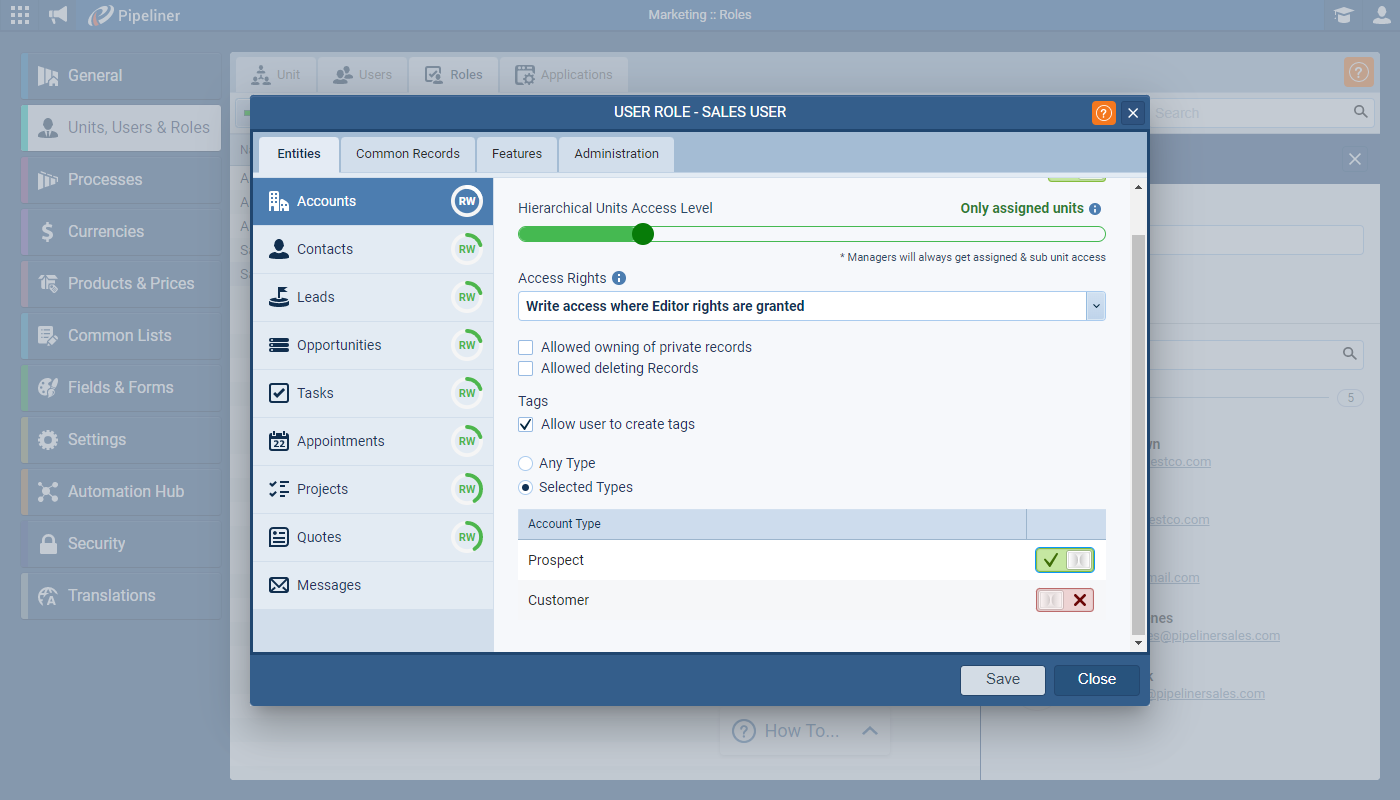Click the Hierarchical Units Access Level slider handle
Viewport: 1400px width, 800px height.
pyautogui.click(x=643, y=234)
